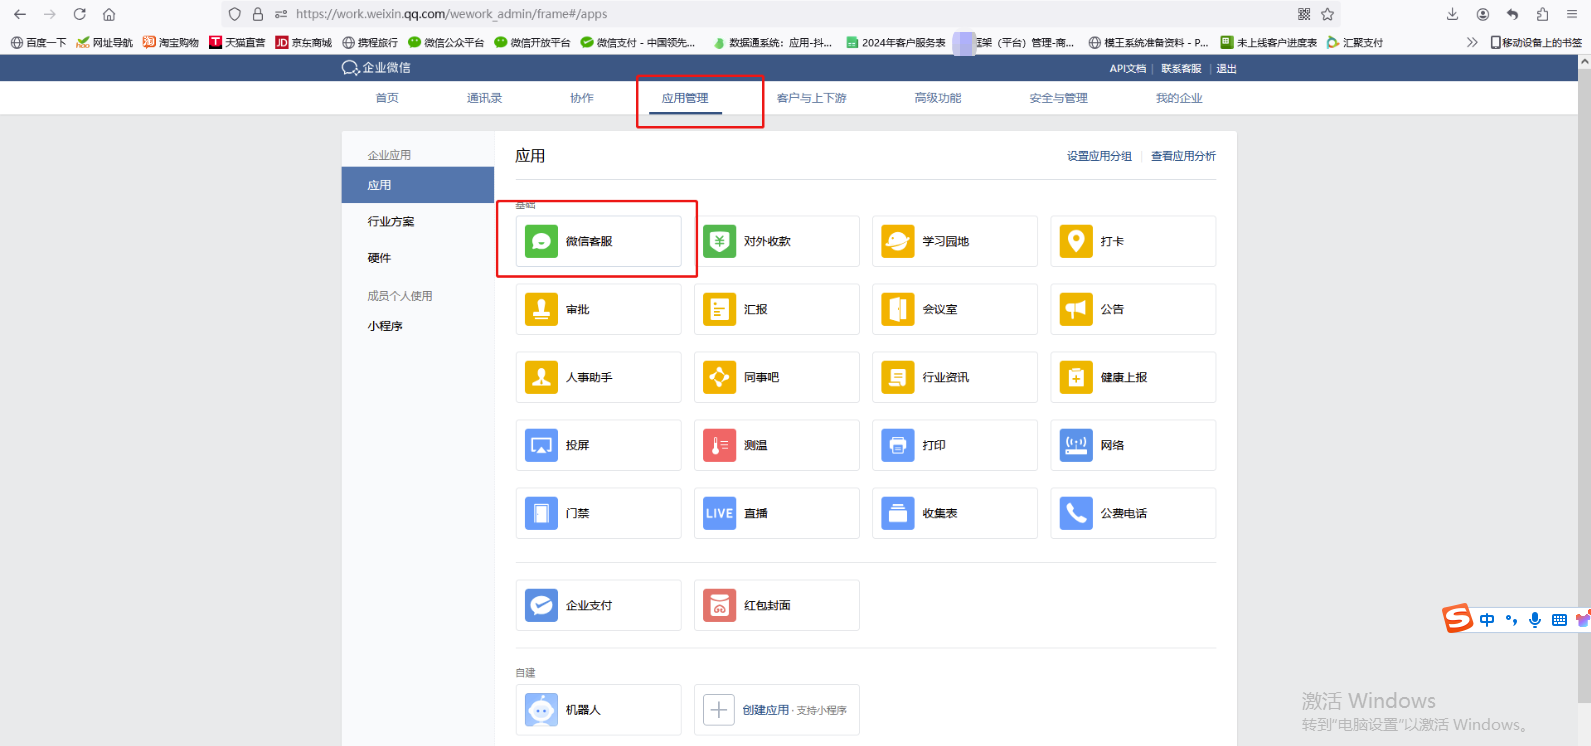Open the 微信客服 app icon
The height and width of the screenshot is (746, 1591).
pos(541,242)
